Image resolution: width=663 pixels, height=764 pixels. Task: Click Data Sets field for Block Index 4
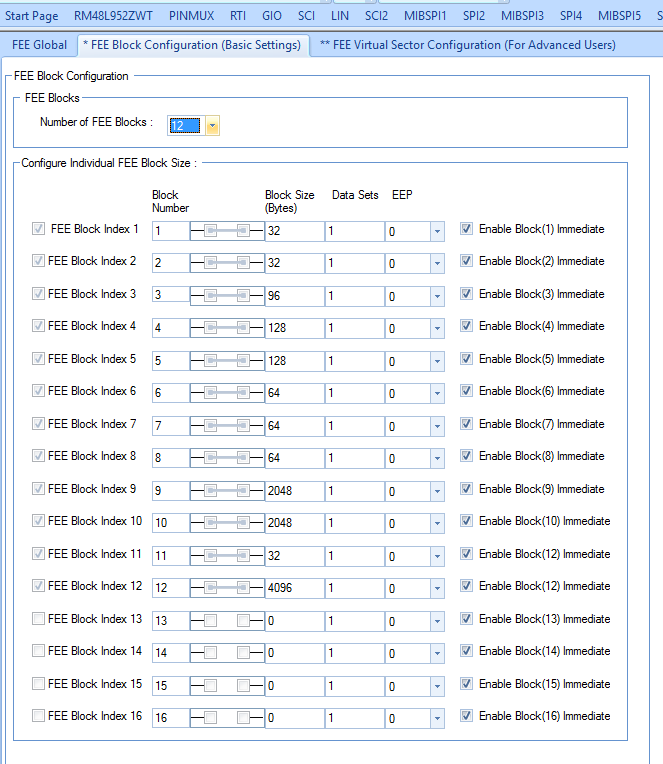pyautogui.click(x=355, y=328)
